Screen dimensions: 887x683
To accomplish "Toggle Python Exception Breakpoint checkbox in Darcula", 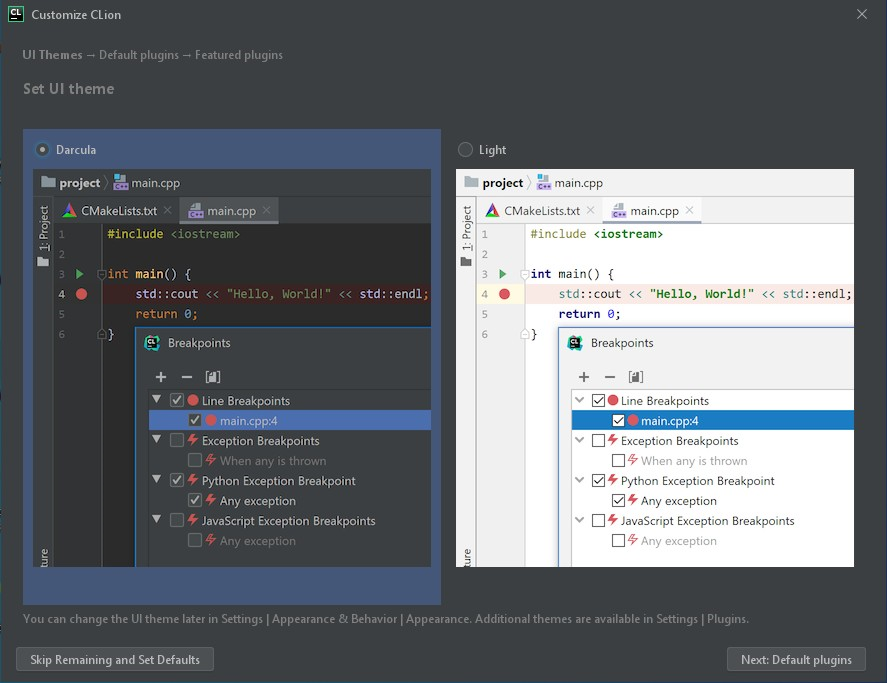I will [176, 480].
